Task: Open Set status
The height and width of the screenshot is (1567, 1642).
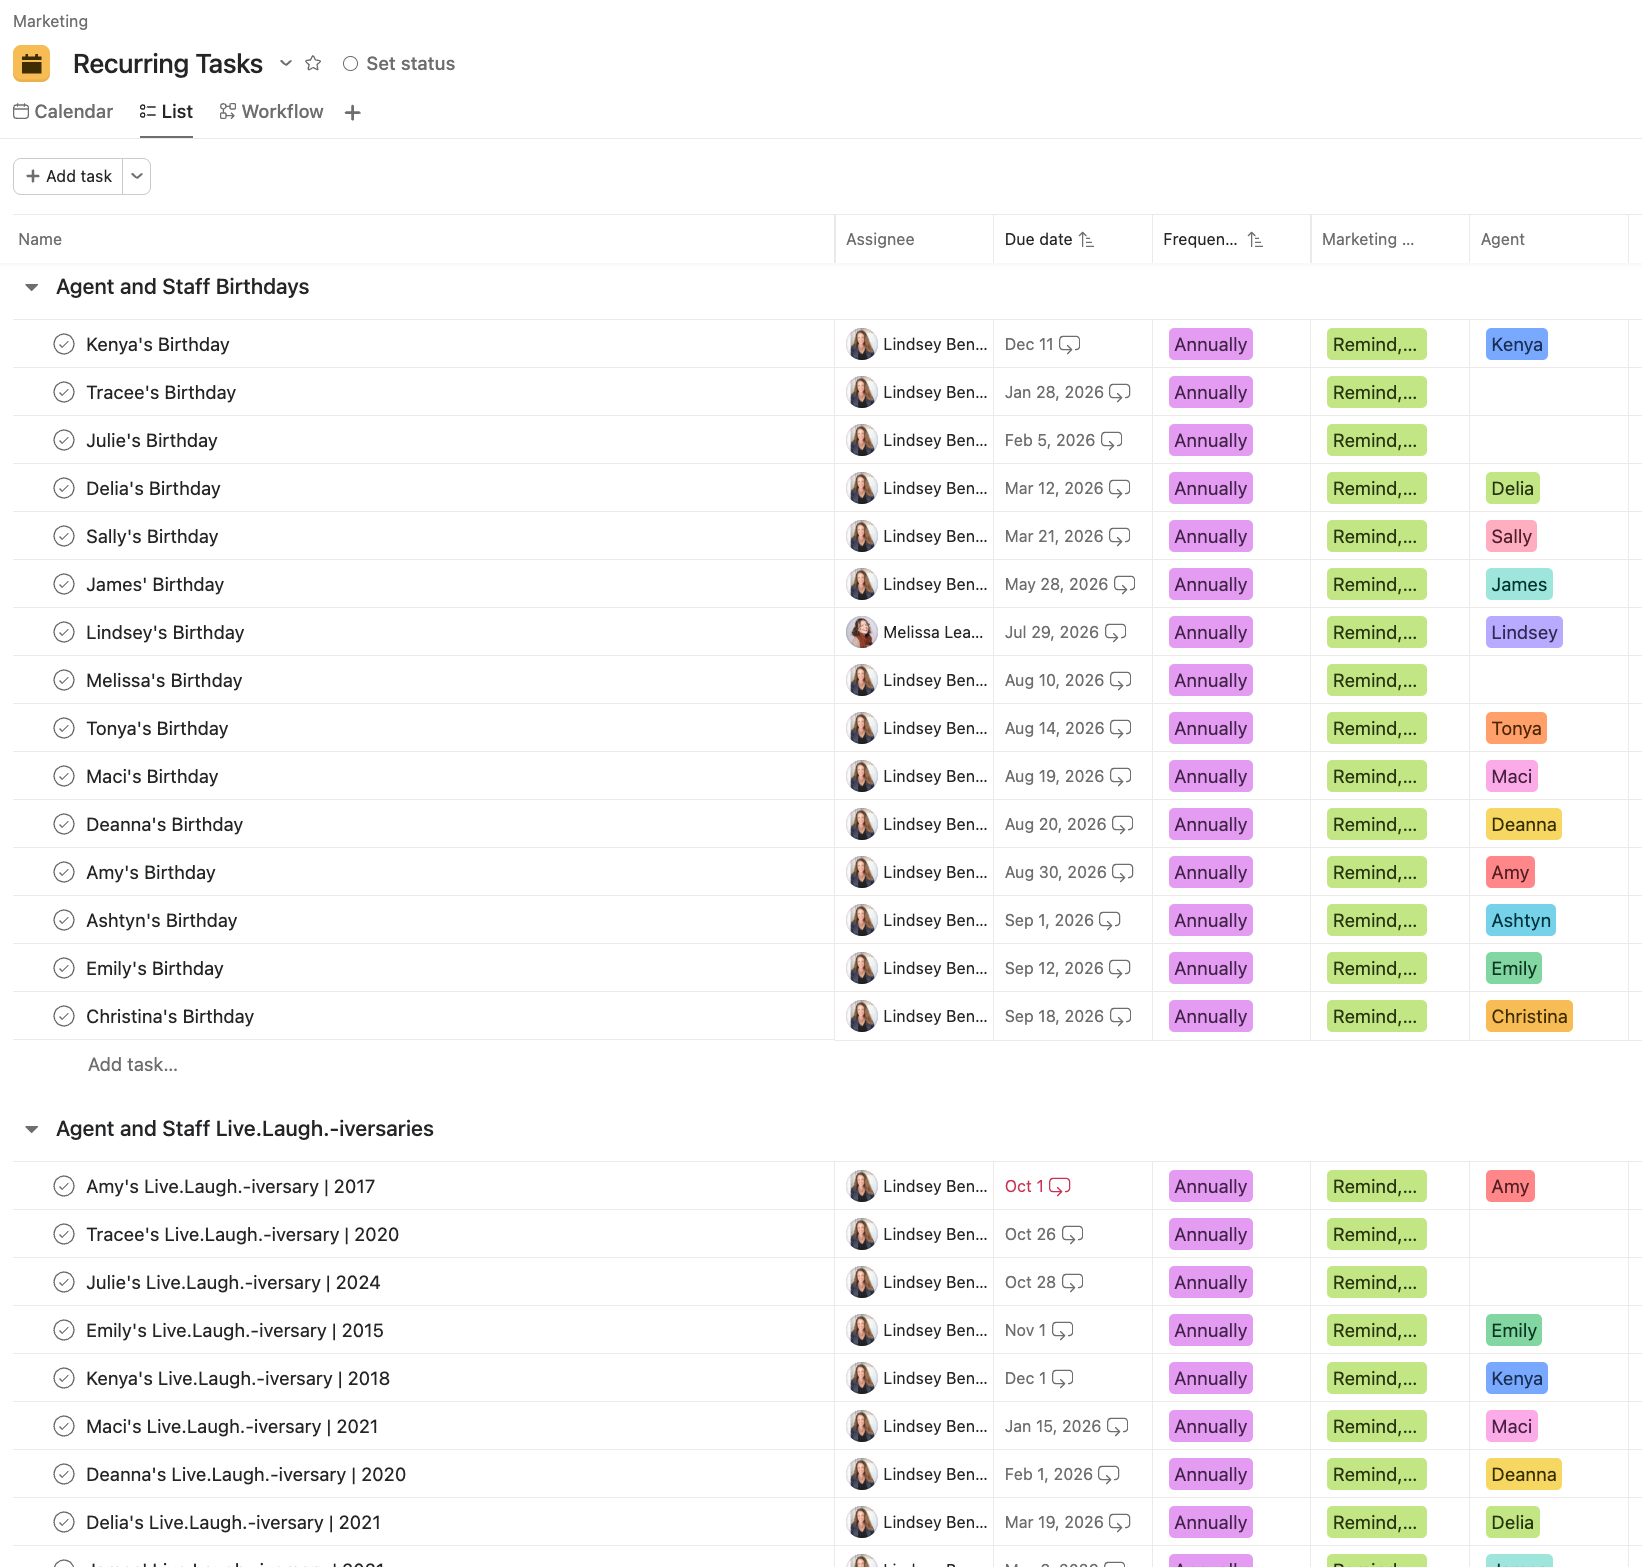Action: [410, 63]
